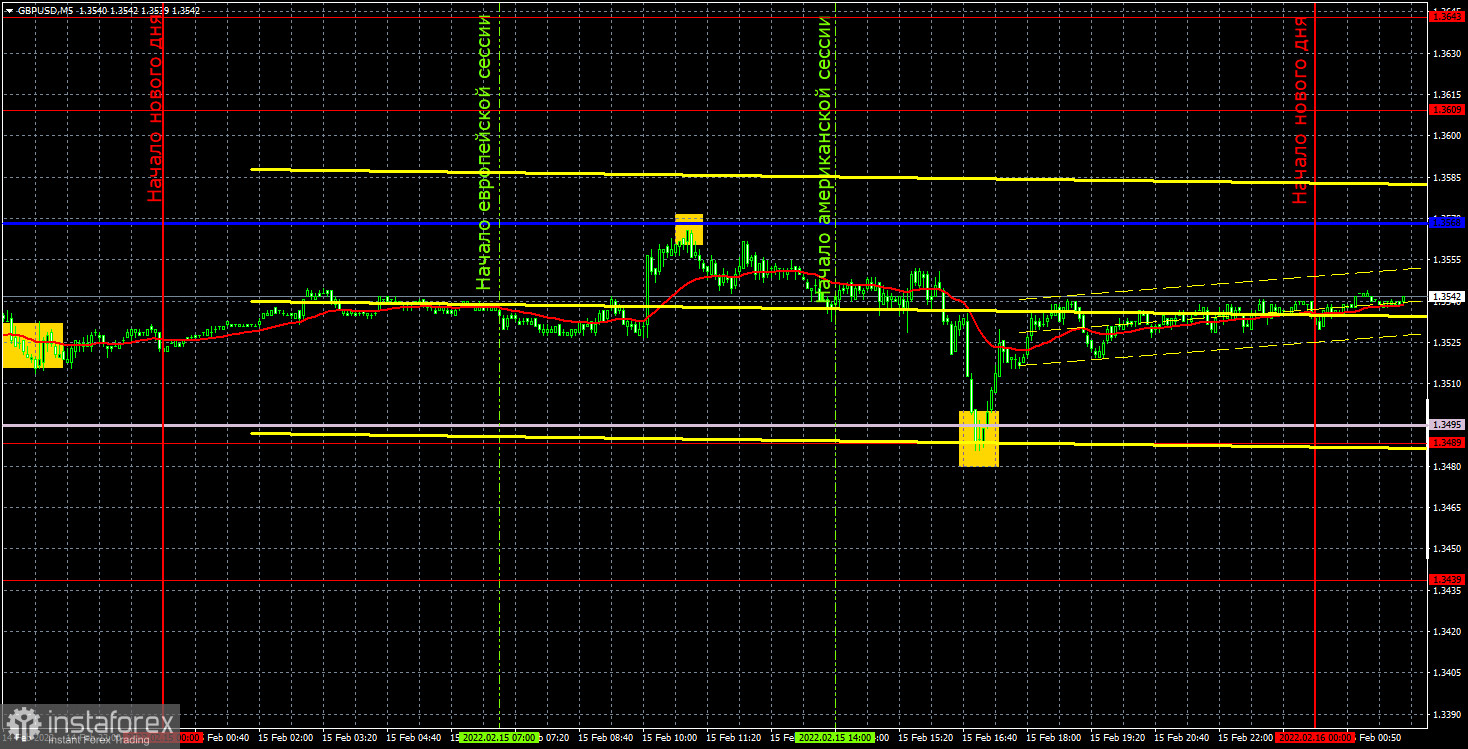
Task: Click the red 1.3489 price label
Action: 1448,442
